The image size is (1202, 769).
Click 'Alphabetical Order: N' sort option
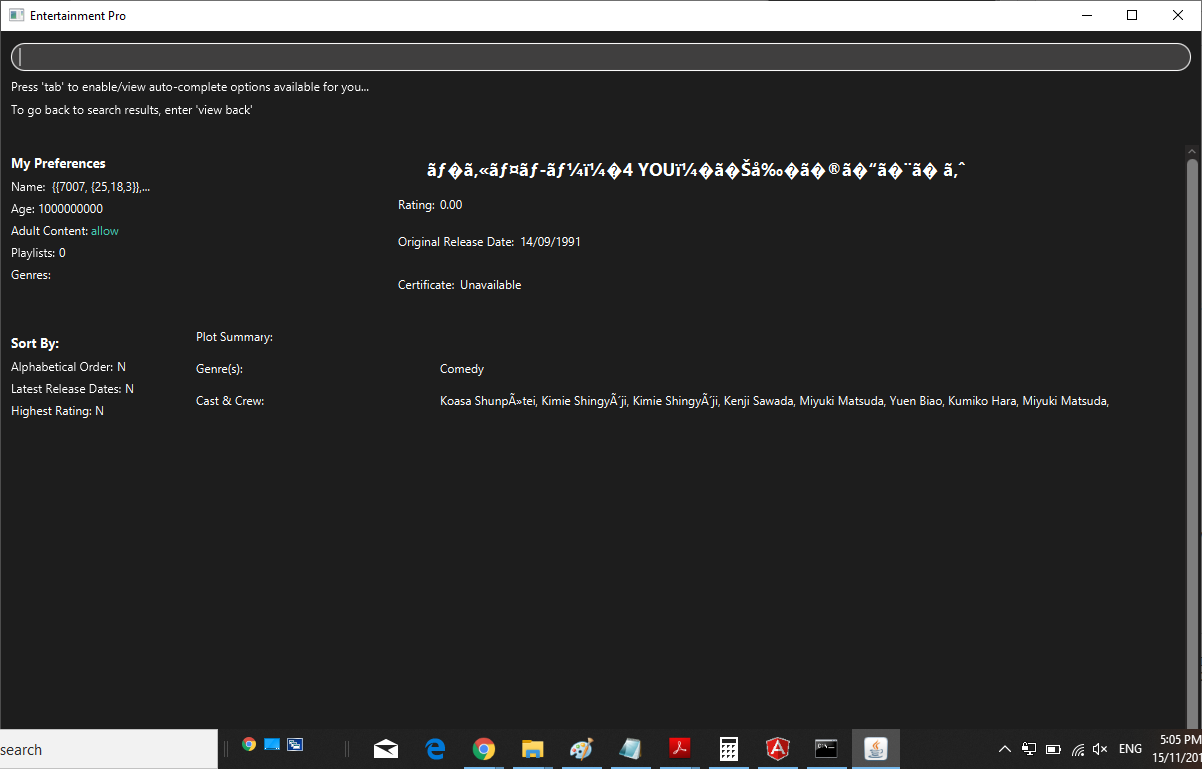tap(68, 367)
